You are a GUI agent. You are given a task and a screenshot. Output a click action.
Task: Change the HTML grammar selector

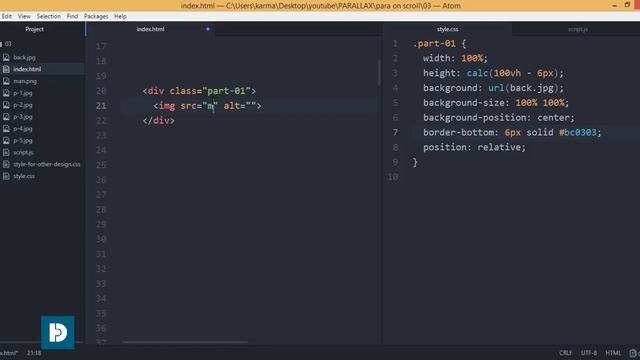click(613, 353)
